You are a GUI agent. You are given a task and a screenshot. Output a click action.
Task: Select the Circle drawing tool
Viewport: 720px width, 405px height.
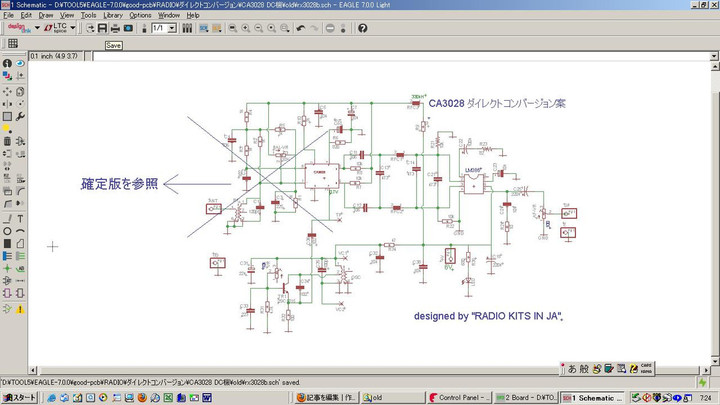pyautogui.click(x=8, y=231)
